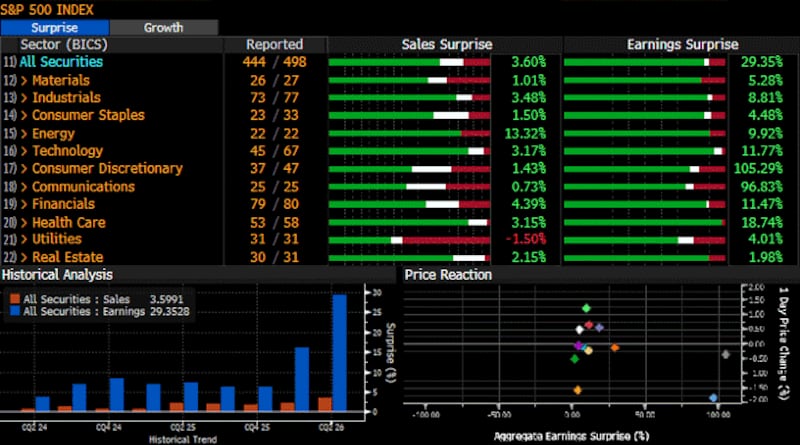Expand the Utilities sector chevron
Viewport: 800px width, 445px height.
click(24, 239)
